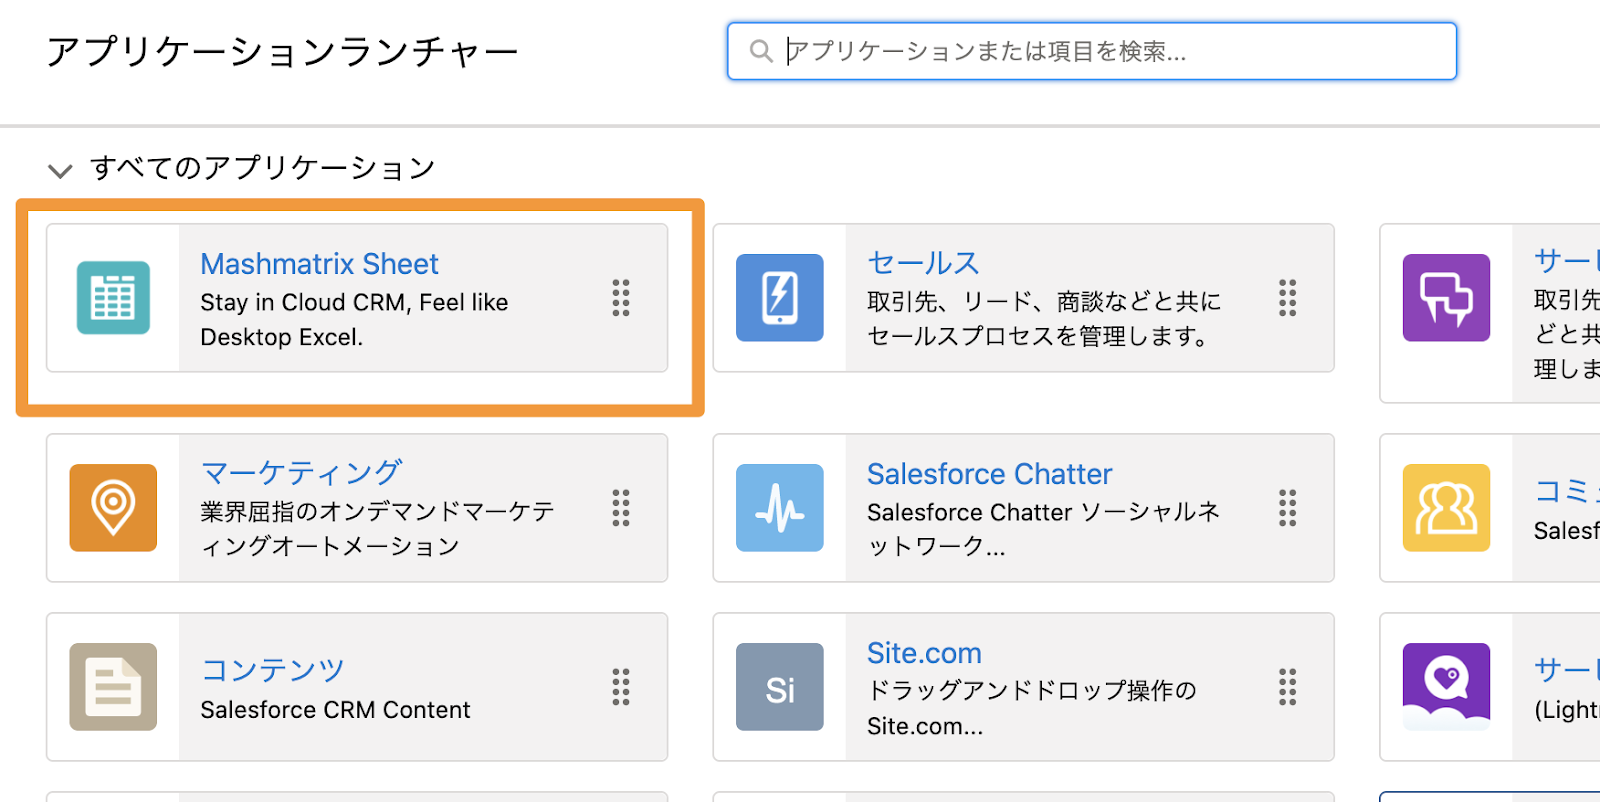
Task: Focus the アプリケーションまたは項目を検索 search field
Action: (1092, 51)
